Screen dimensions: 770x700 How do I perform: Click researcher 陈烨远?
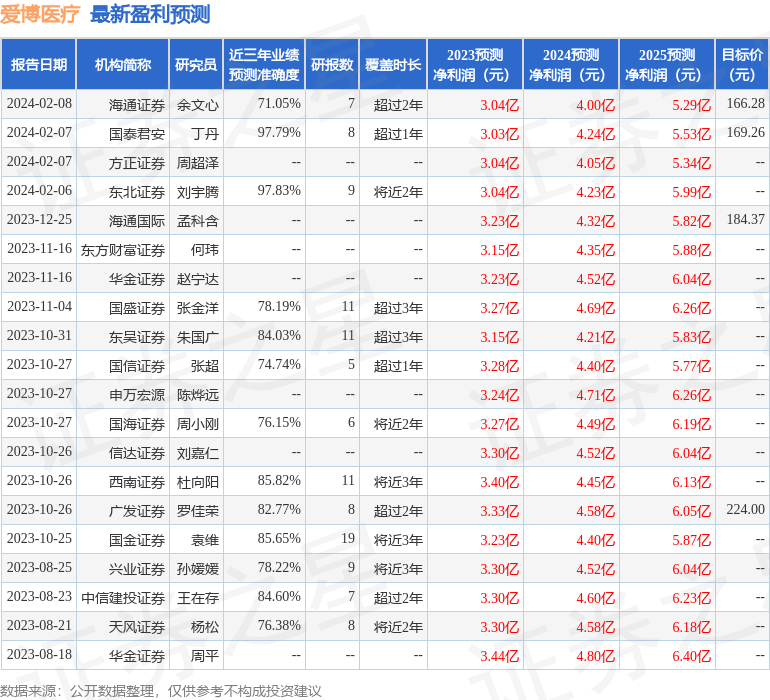197,394
